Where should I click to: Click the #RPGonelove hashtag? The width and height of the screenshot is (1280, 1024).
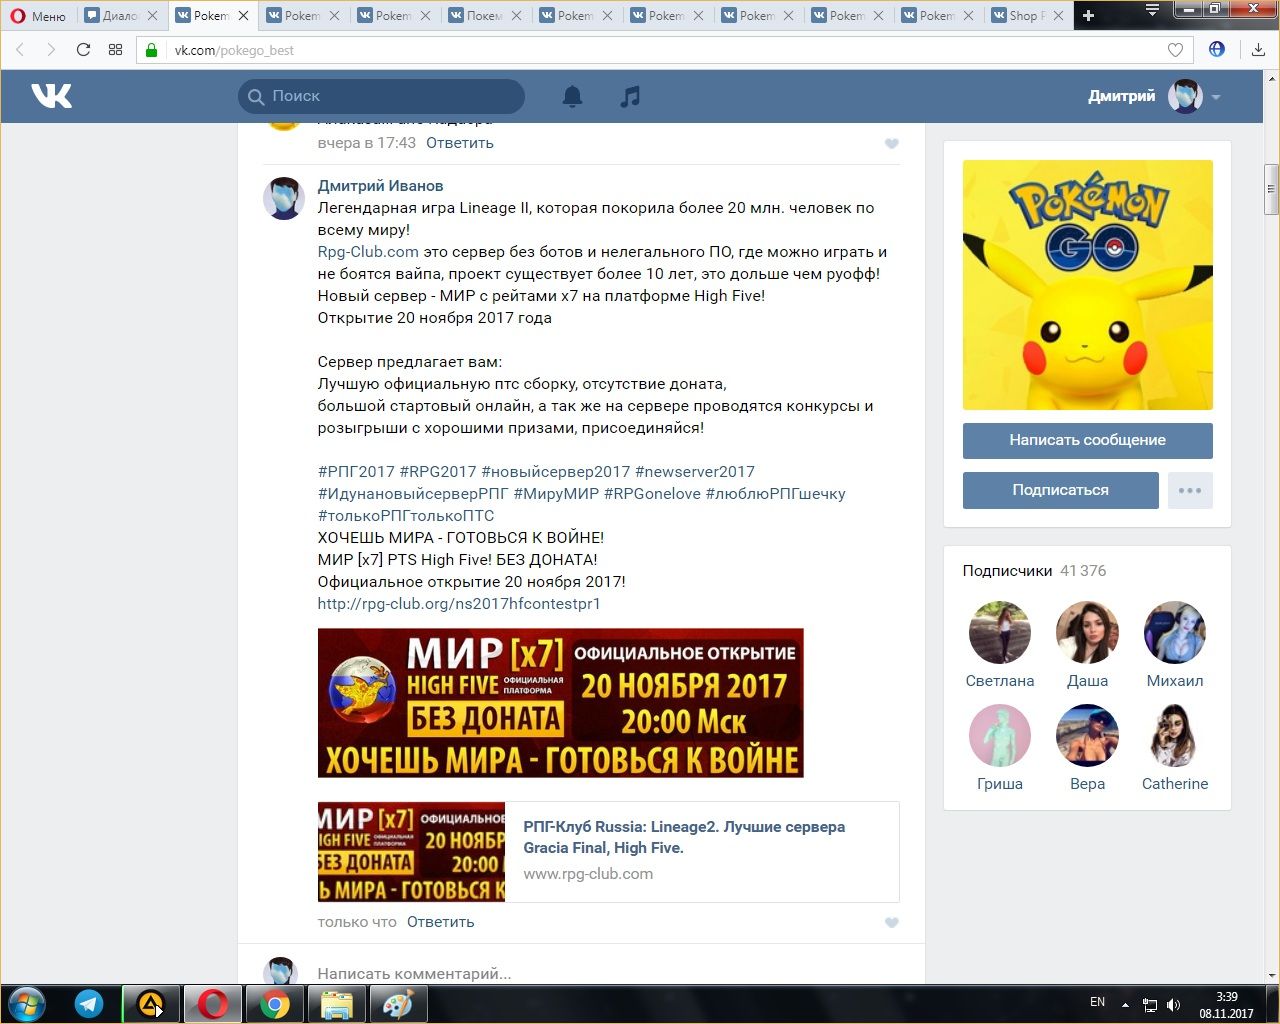point(652,494)
